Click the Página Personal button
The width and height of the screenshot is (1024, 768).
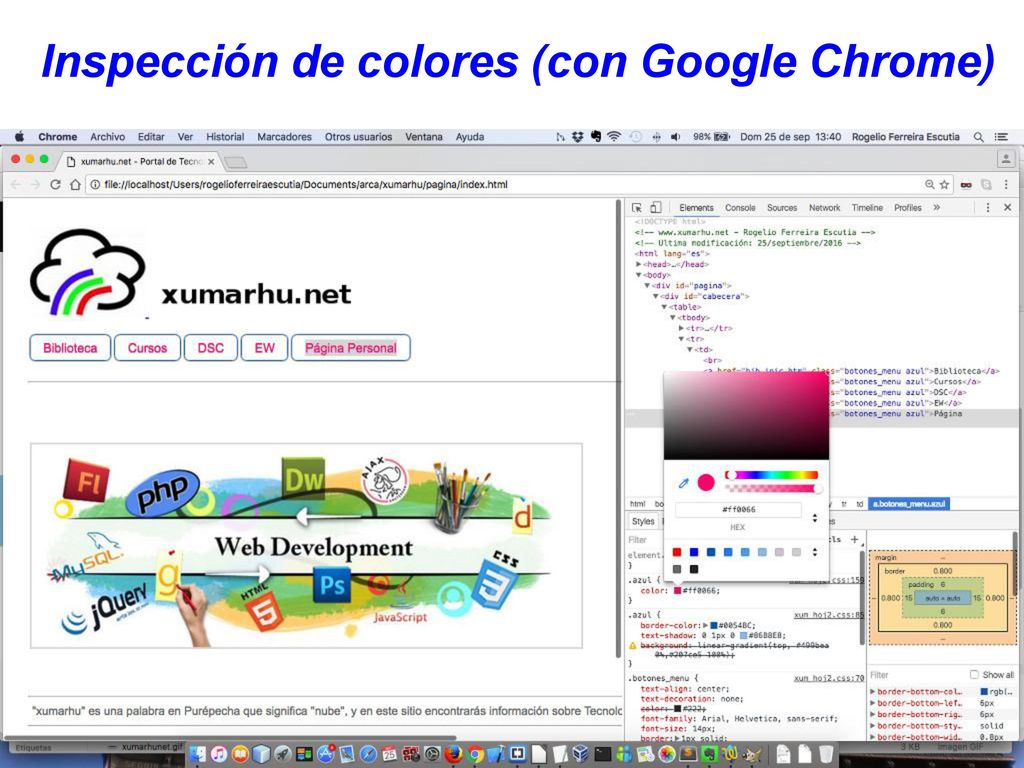click(351, 348)
